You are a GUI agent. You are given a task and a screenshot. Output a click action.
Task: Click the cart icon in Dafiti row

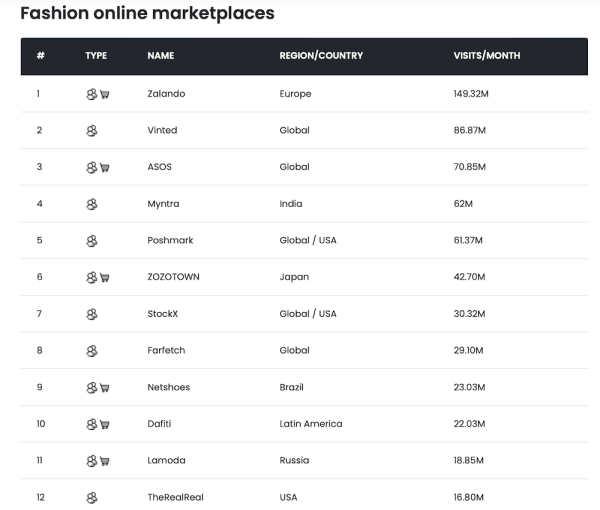[105, 424]
